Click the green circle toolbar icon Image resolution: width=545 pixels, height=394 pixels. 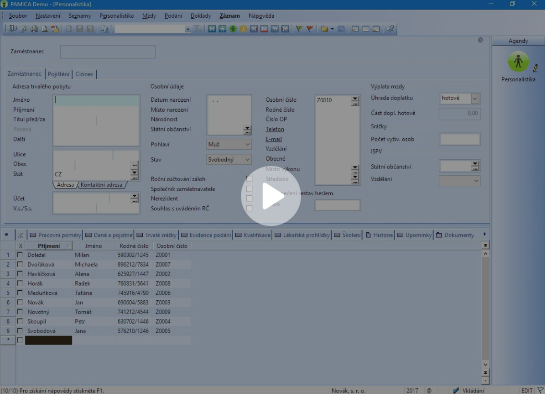point(233,29)
